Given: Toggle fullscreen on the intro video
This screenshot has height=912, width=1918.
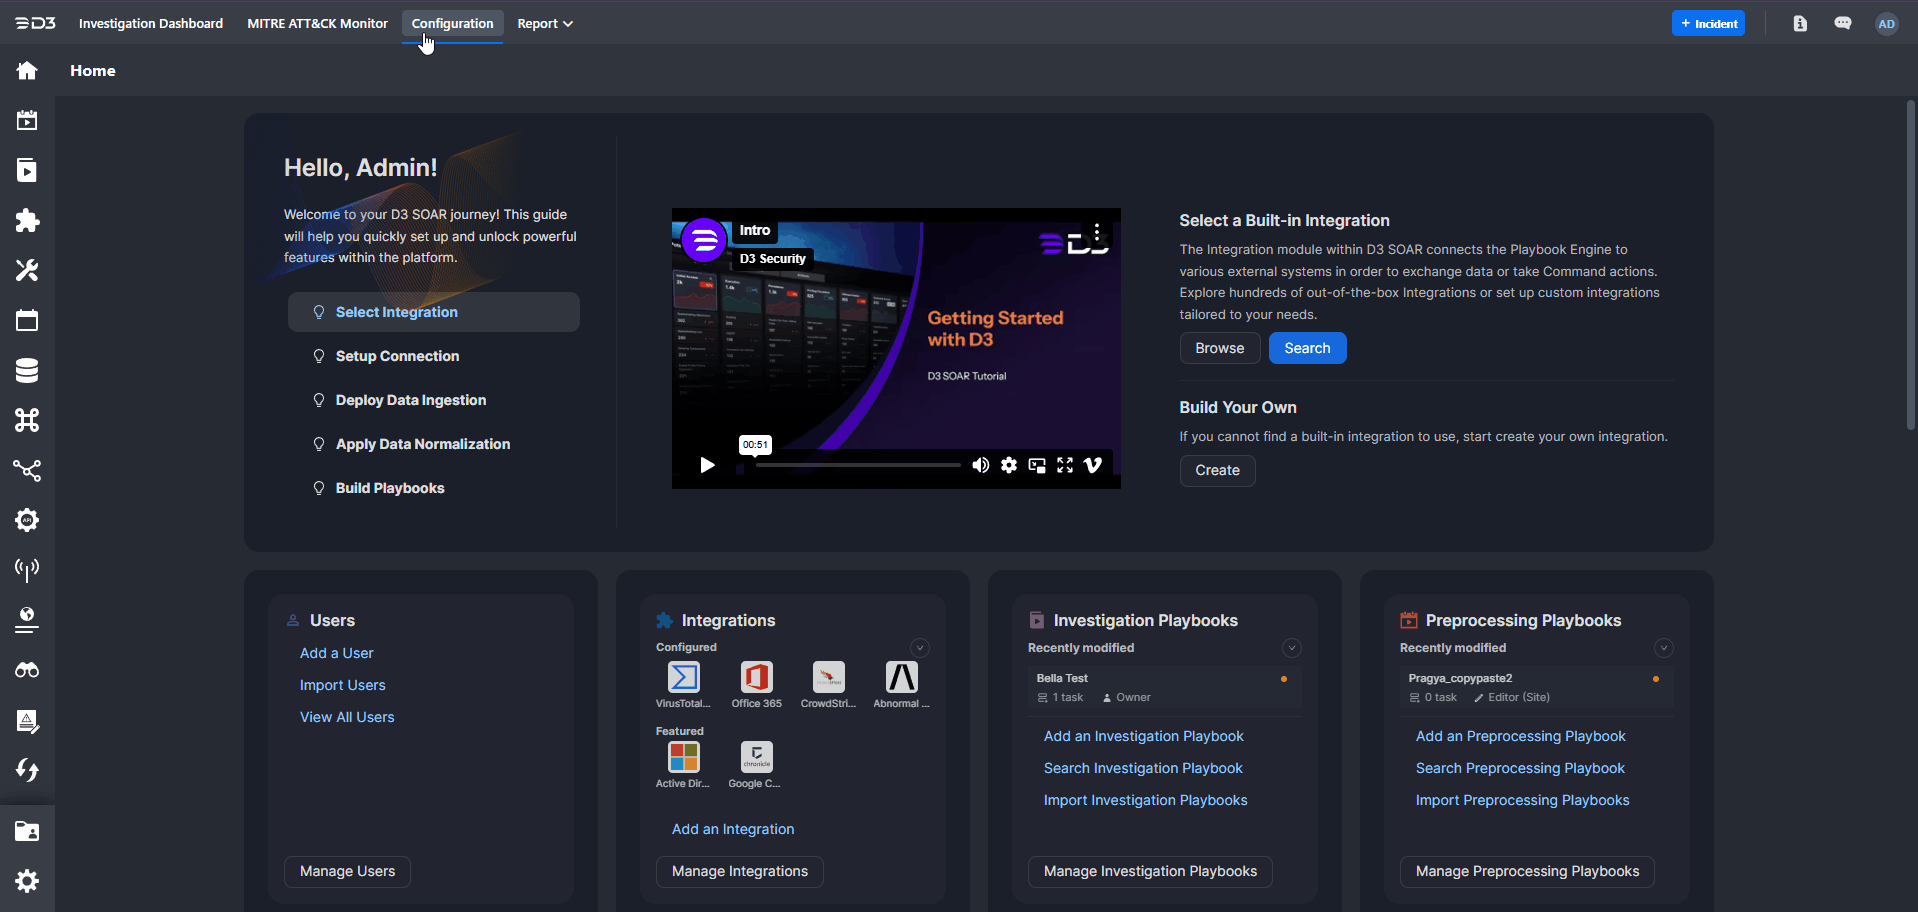Looking at the screenshot, I should point(1065,465).
